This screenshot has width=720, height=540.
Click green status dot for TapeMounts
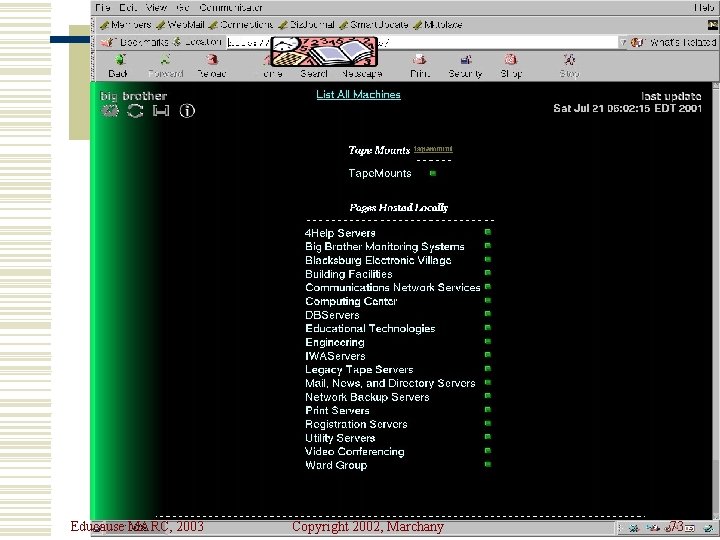pyautogui.click(x=433, y=173)
